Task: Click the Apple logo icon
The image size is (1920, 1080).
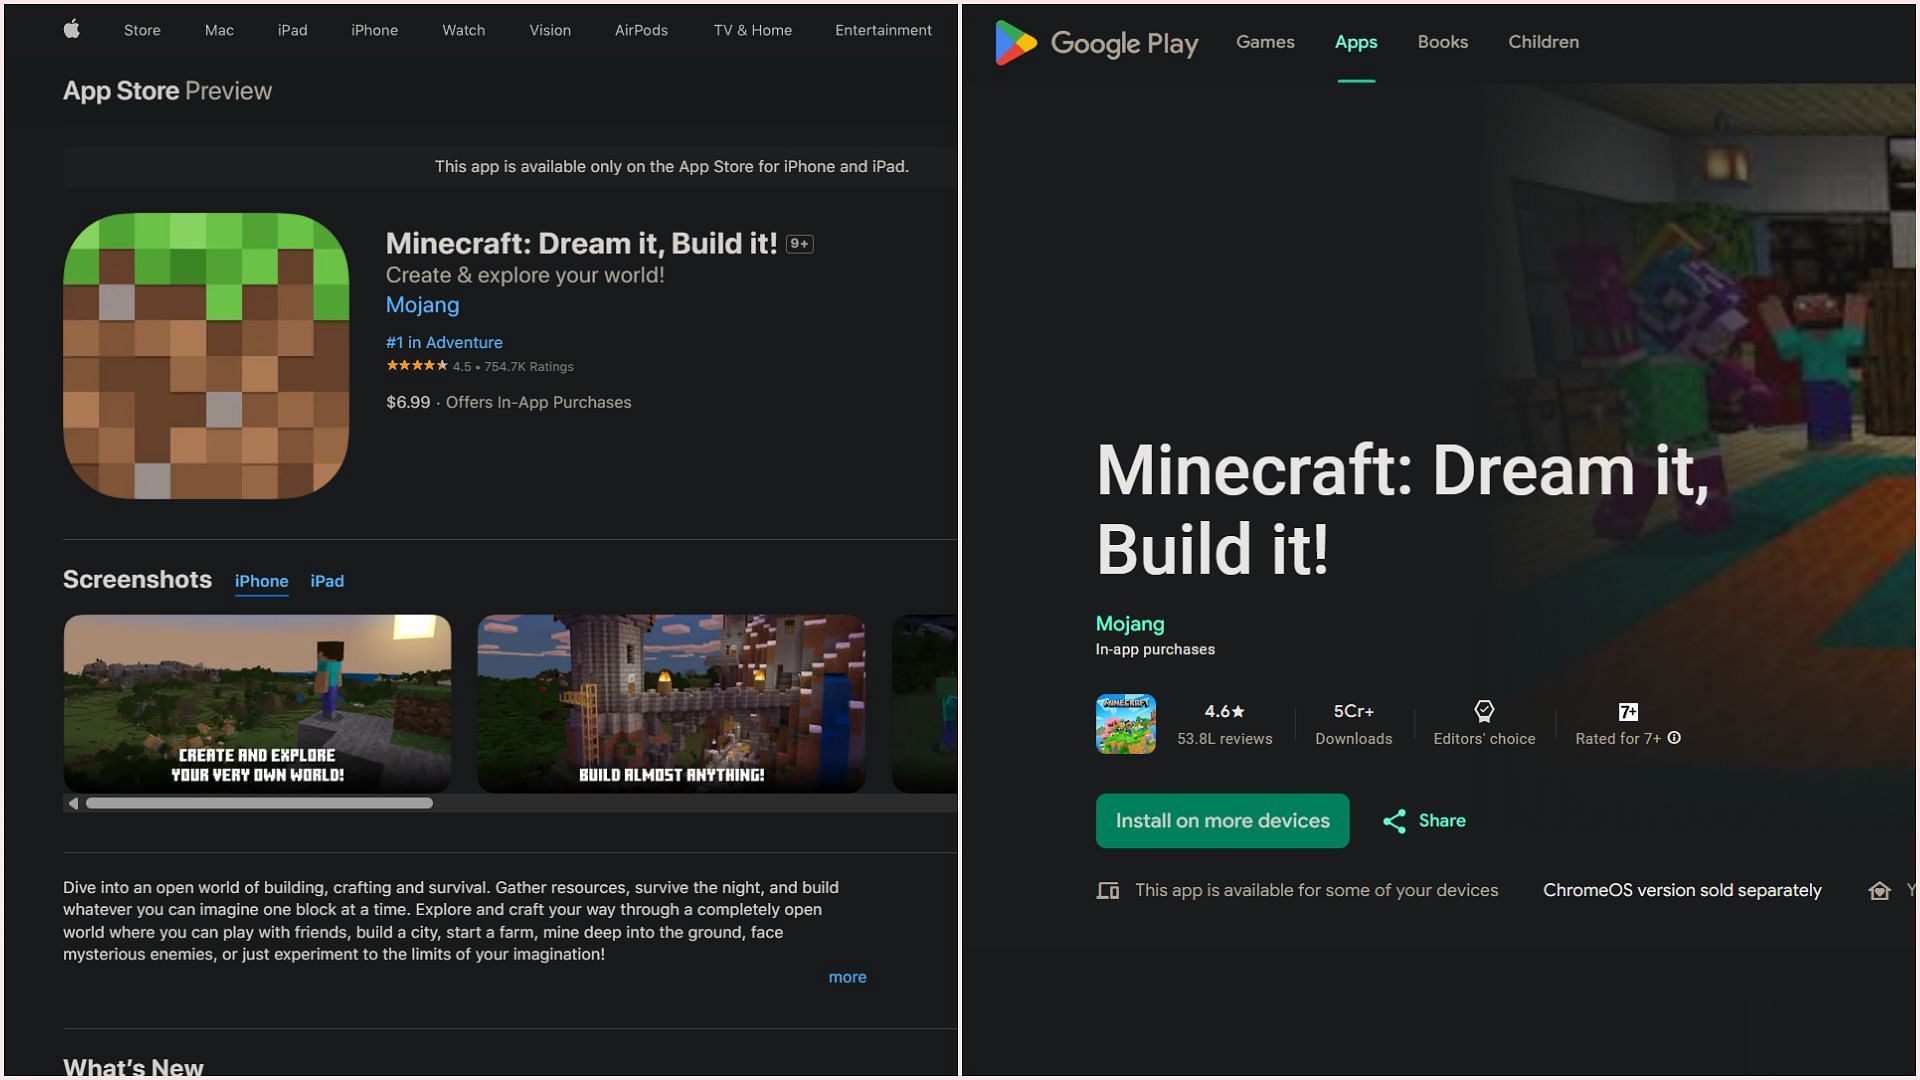Action: (72, 30)
